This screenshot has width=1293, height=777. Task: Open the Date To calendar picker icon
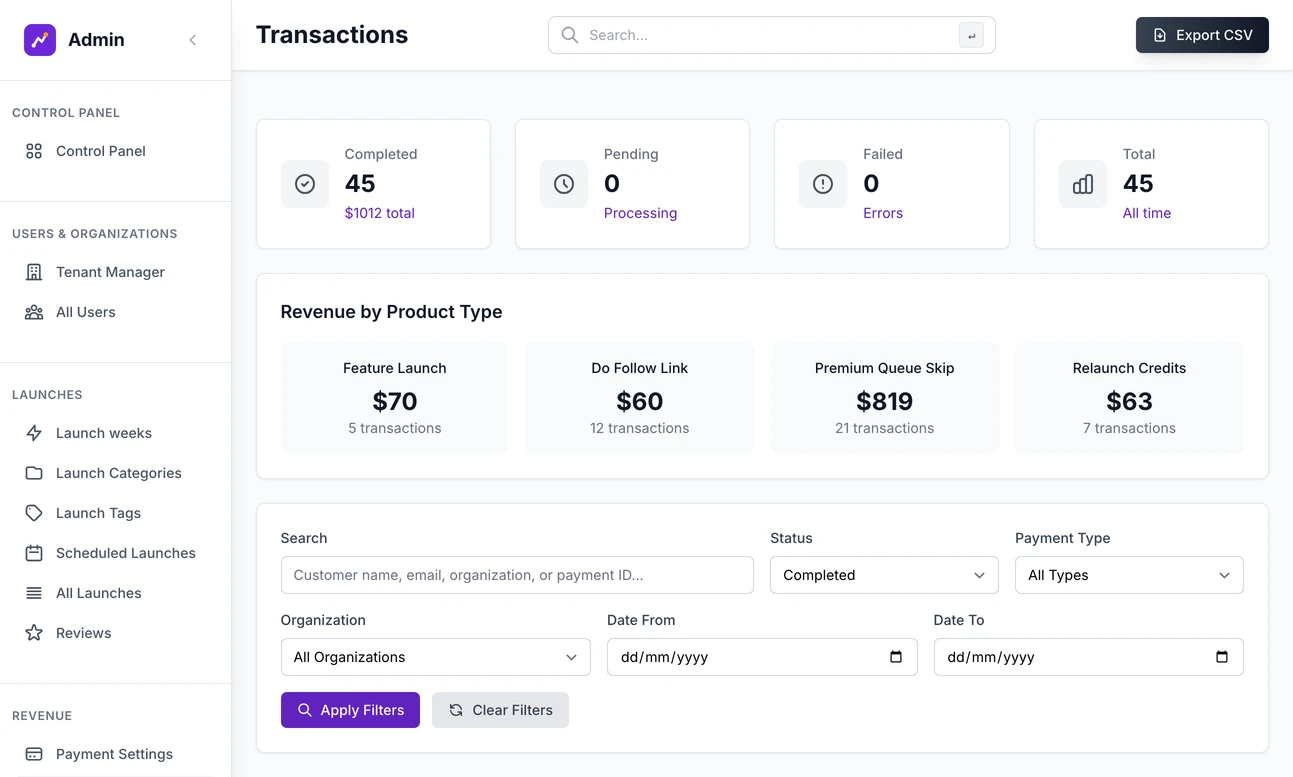1222,657
